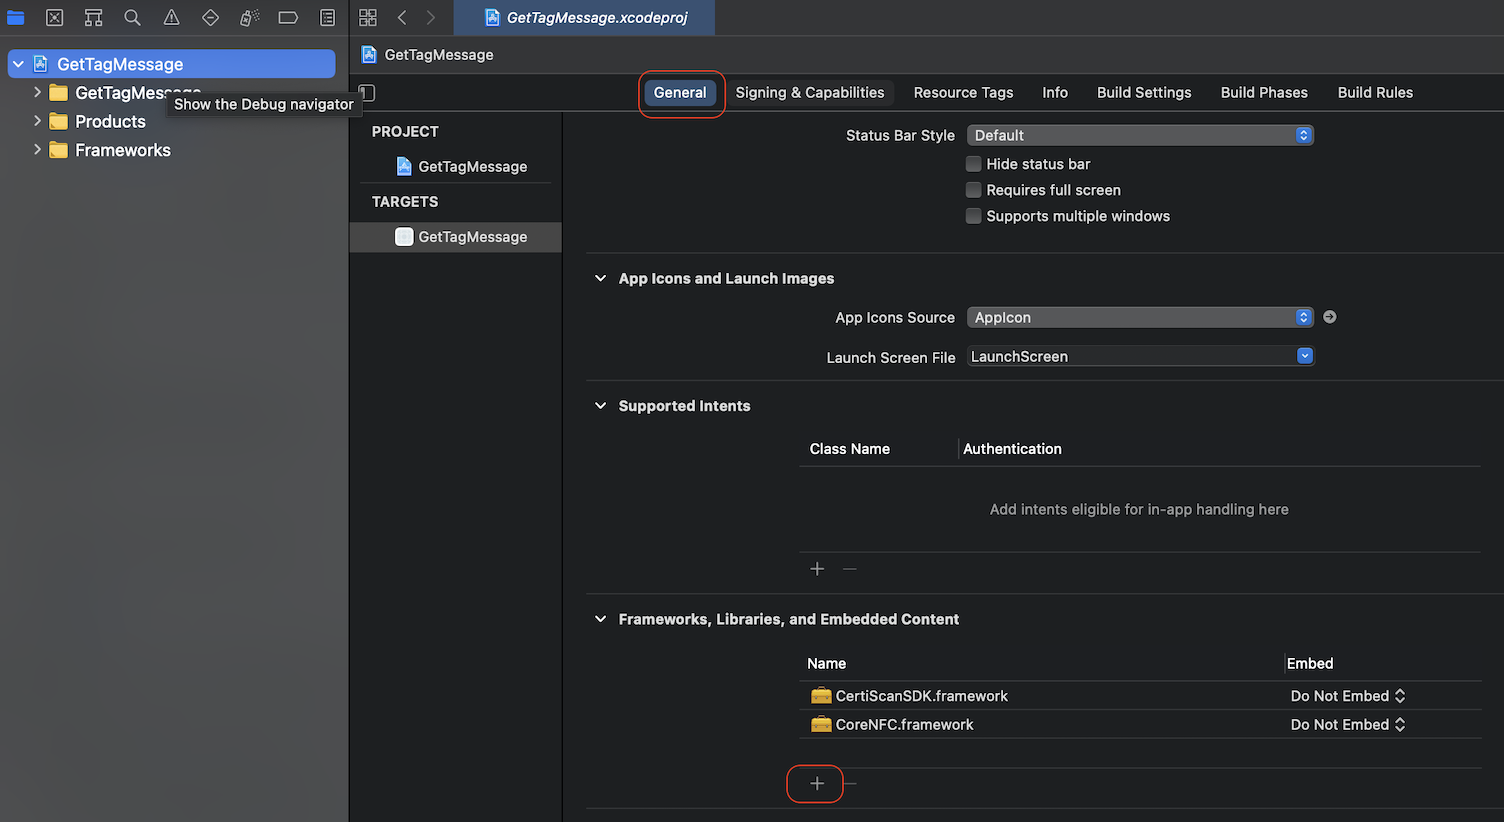This screenshot has width=1504, height=822.
Task: Open the Find navigator magnifier
Action: pos(132,17)
